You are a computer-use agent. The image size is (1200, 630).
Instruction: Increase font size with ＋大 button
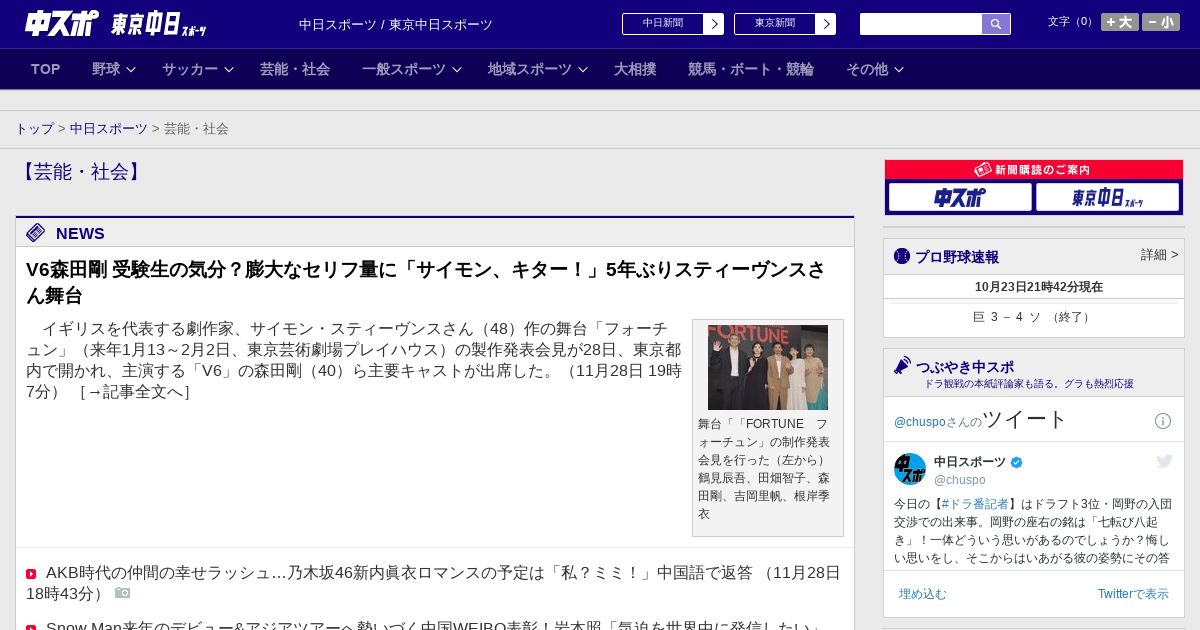(x=1120, y=22)
